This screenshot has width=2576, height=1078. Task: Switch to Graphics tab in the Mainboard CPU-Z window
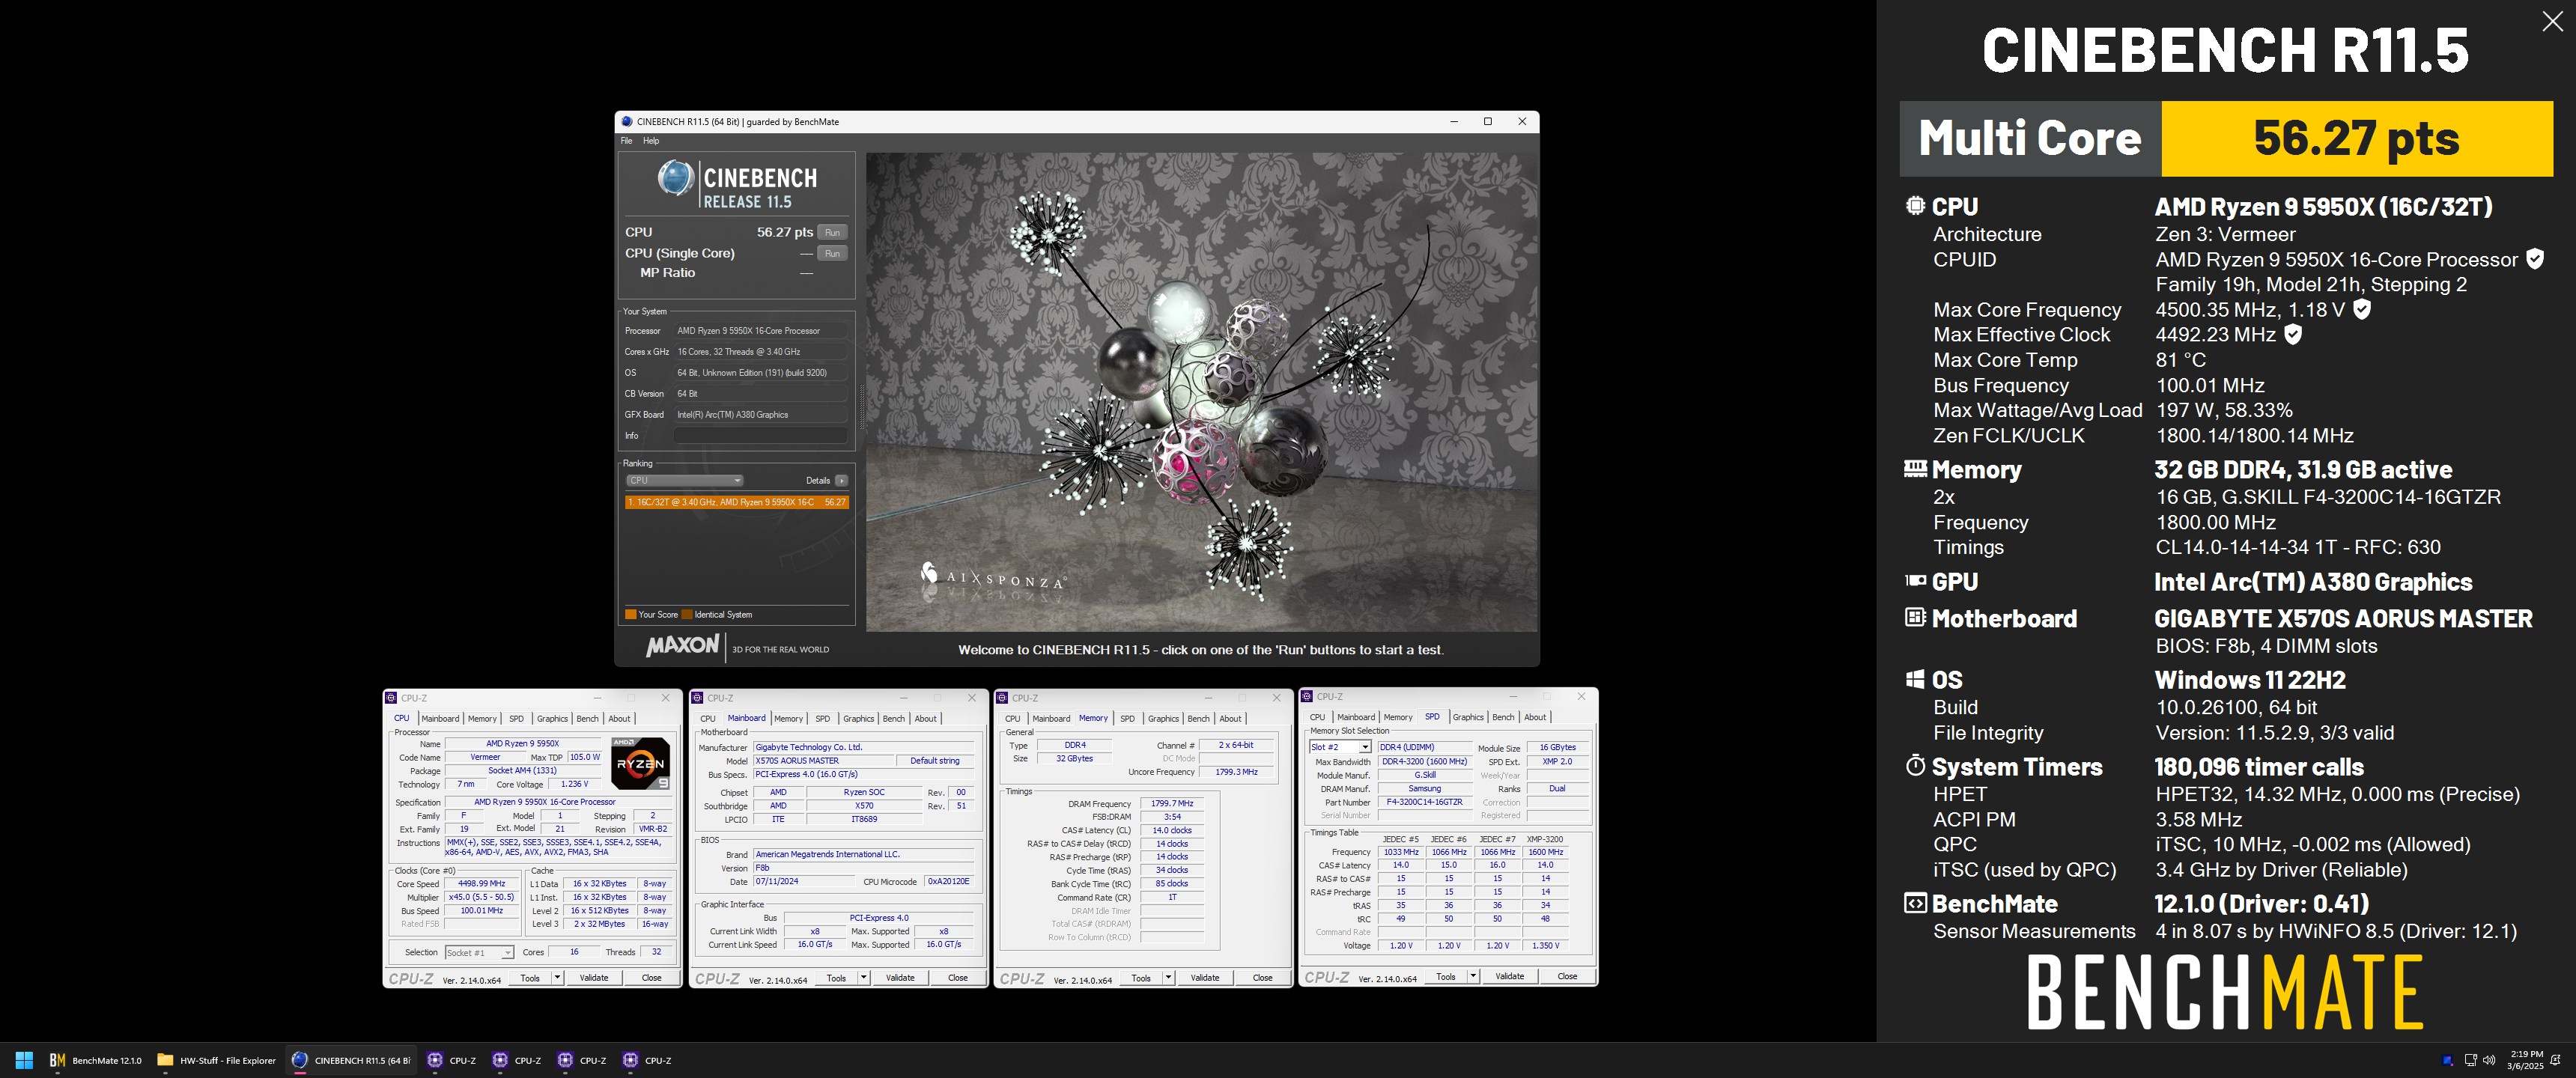858,718
